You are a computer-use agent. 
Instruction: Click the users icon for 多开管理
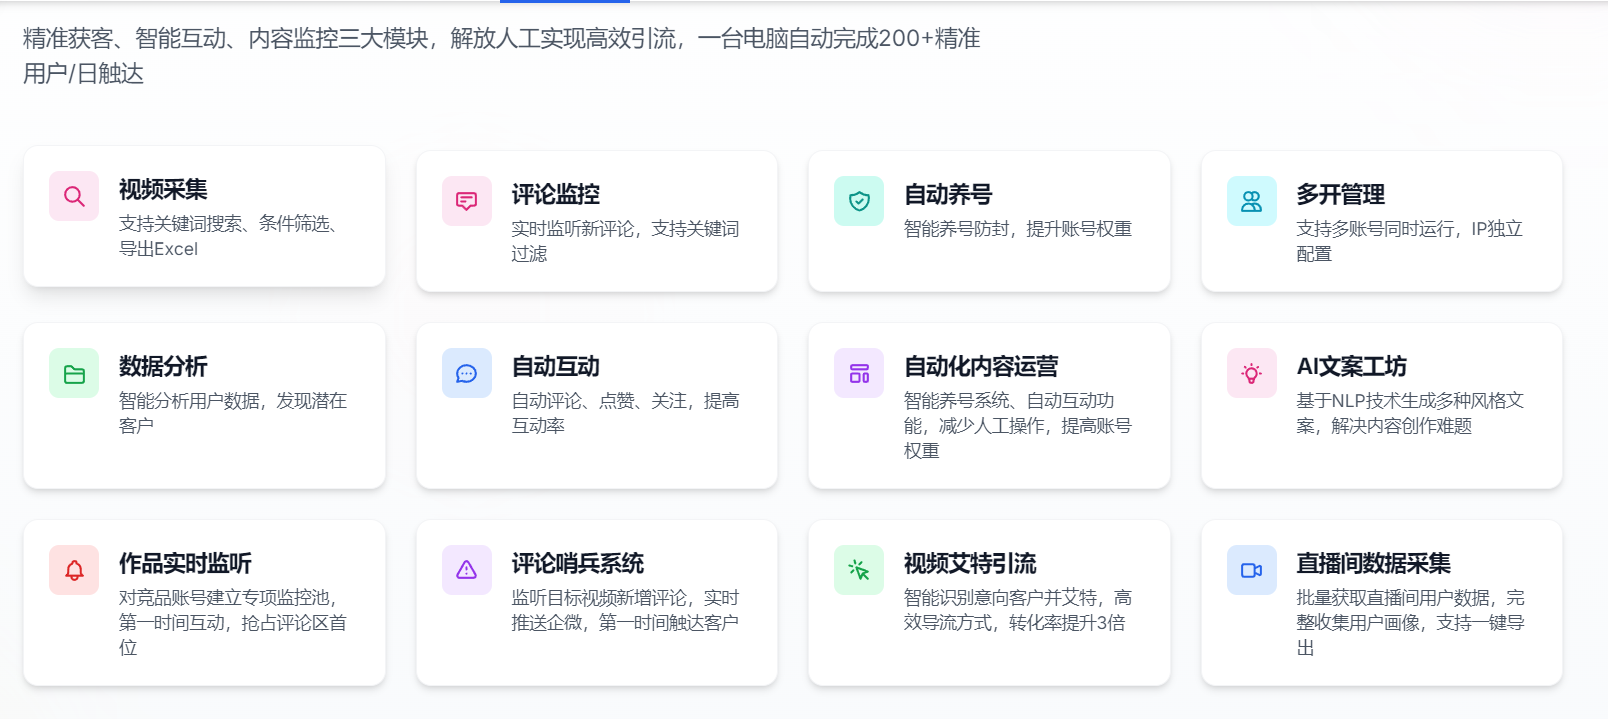click(1251, 201)
